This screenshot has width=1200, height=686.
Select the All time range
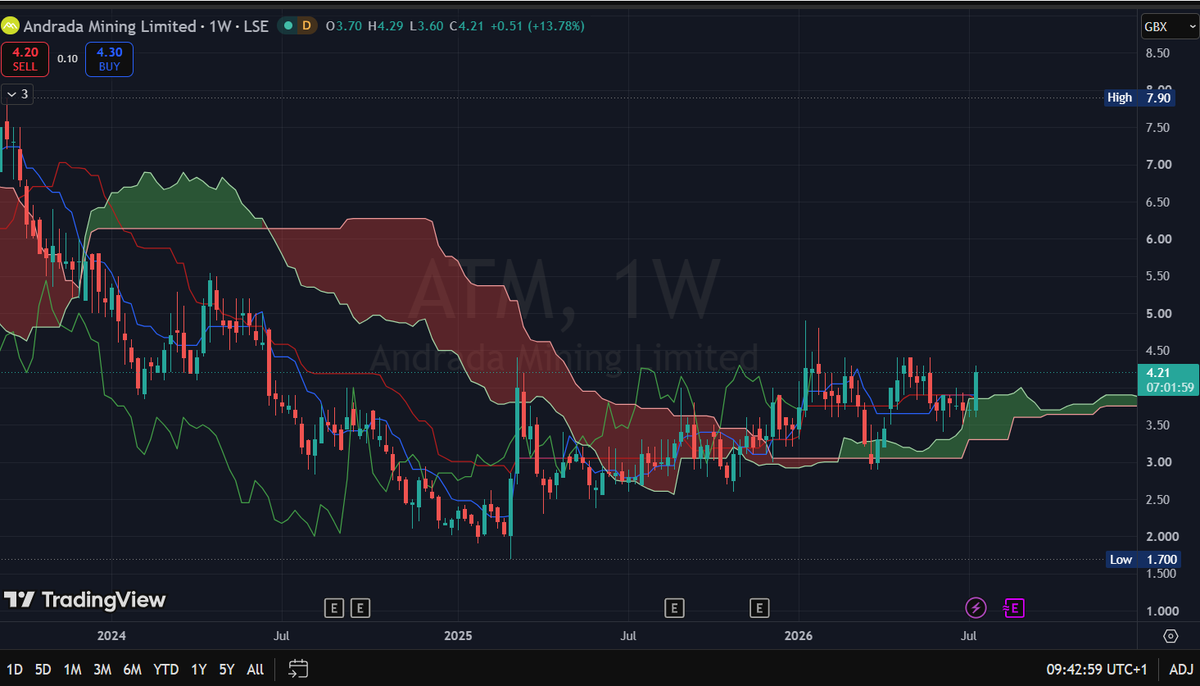[255, 669]
